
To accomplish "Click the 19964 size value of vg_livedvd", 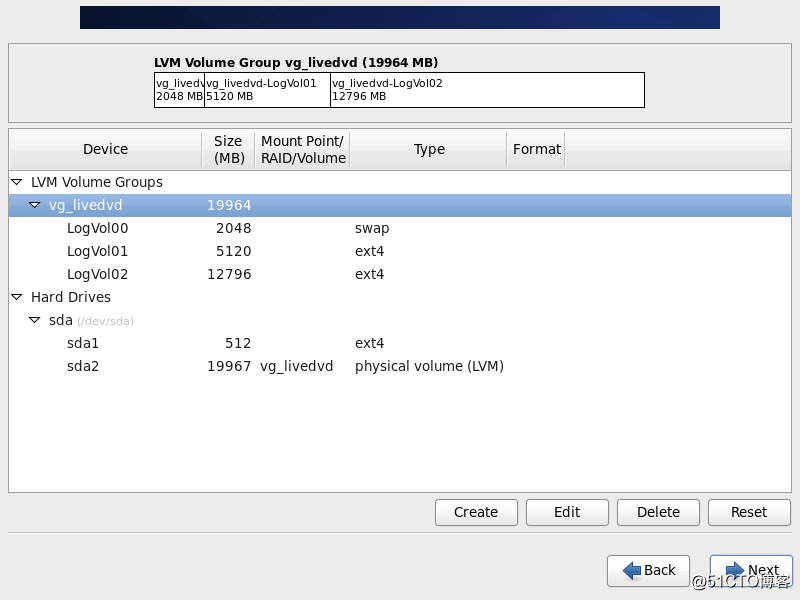I will tap(229, 205).
